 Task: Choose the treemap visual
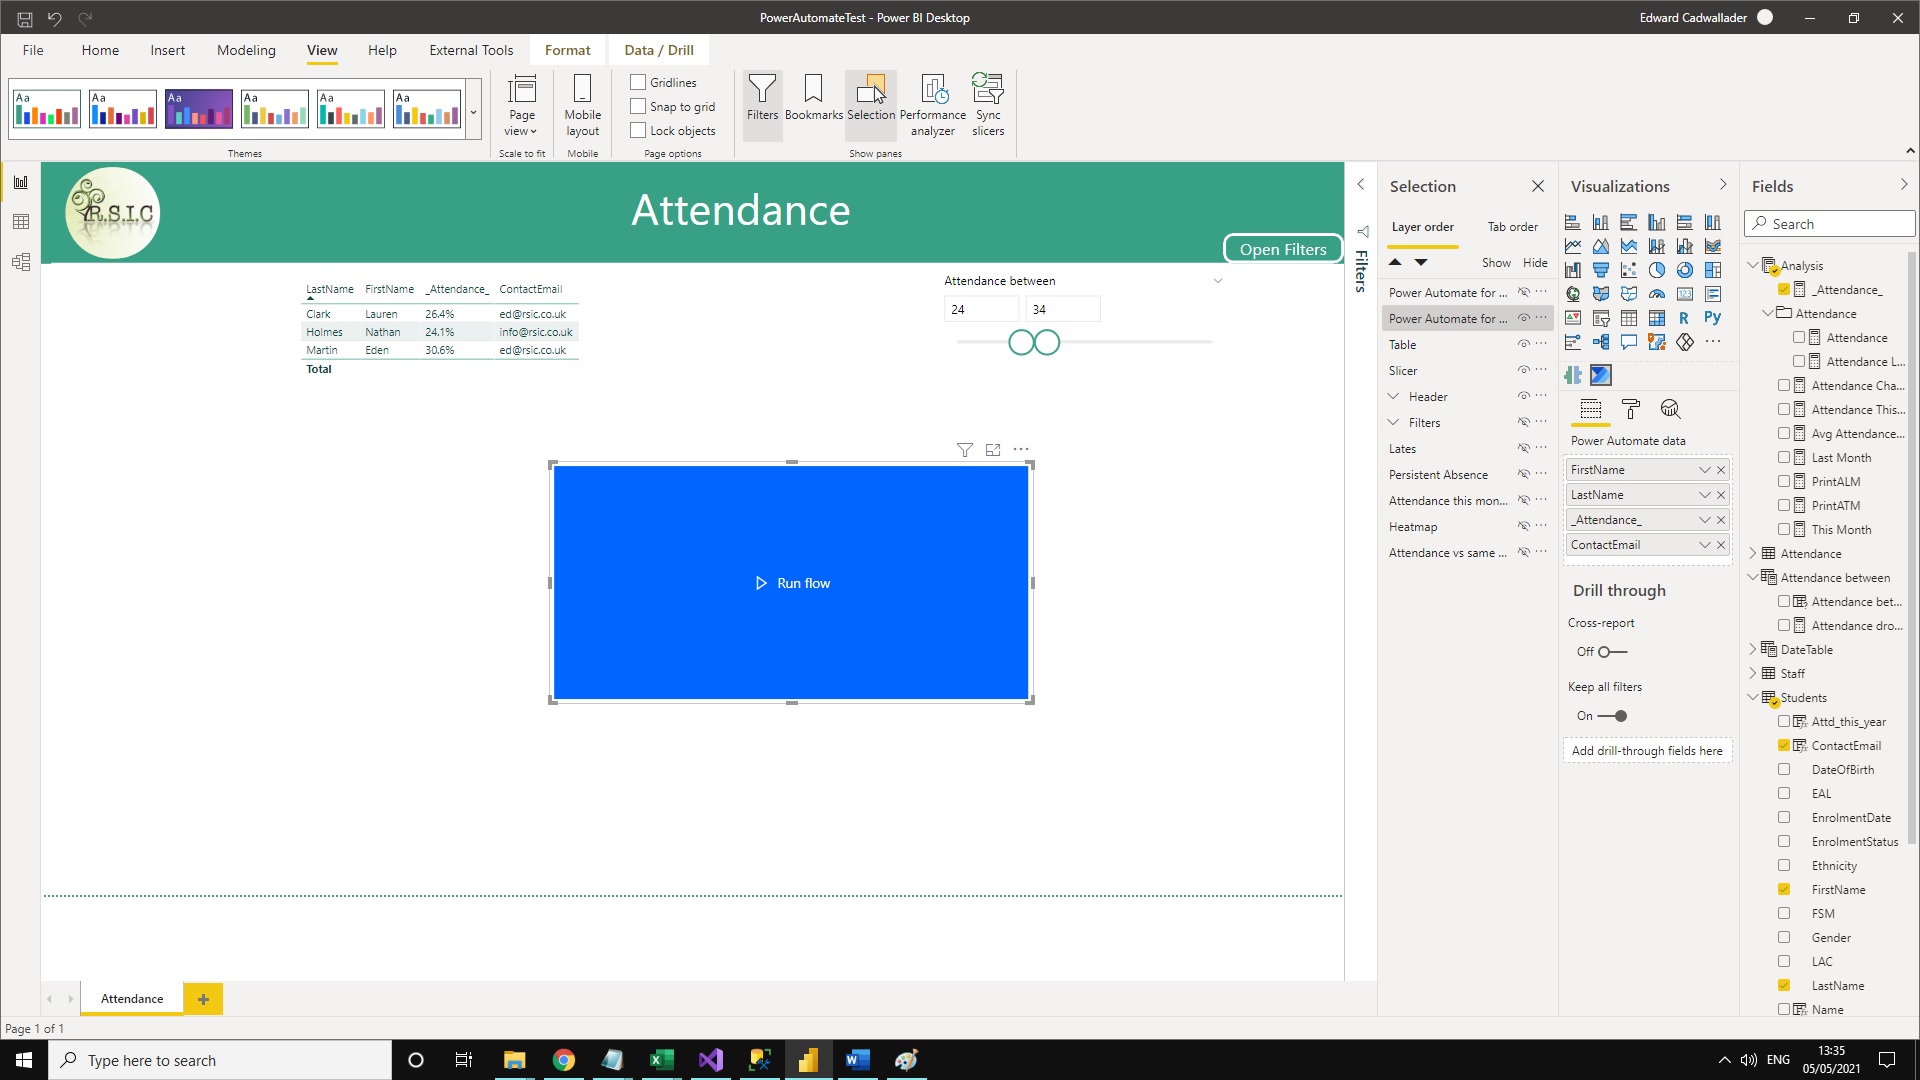(x=1713, y=270)
